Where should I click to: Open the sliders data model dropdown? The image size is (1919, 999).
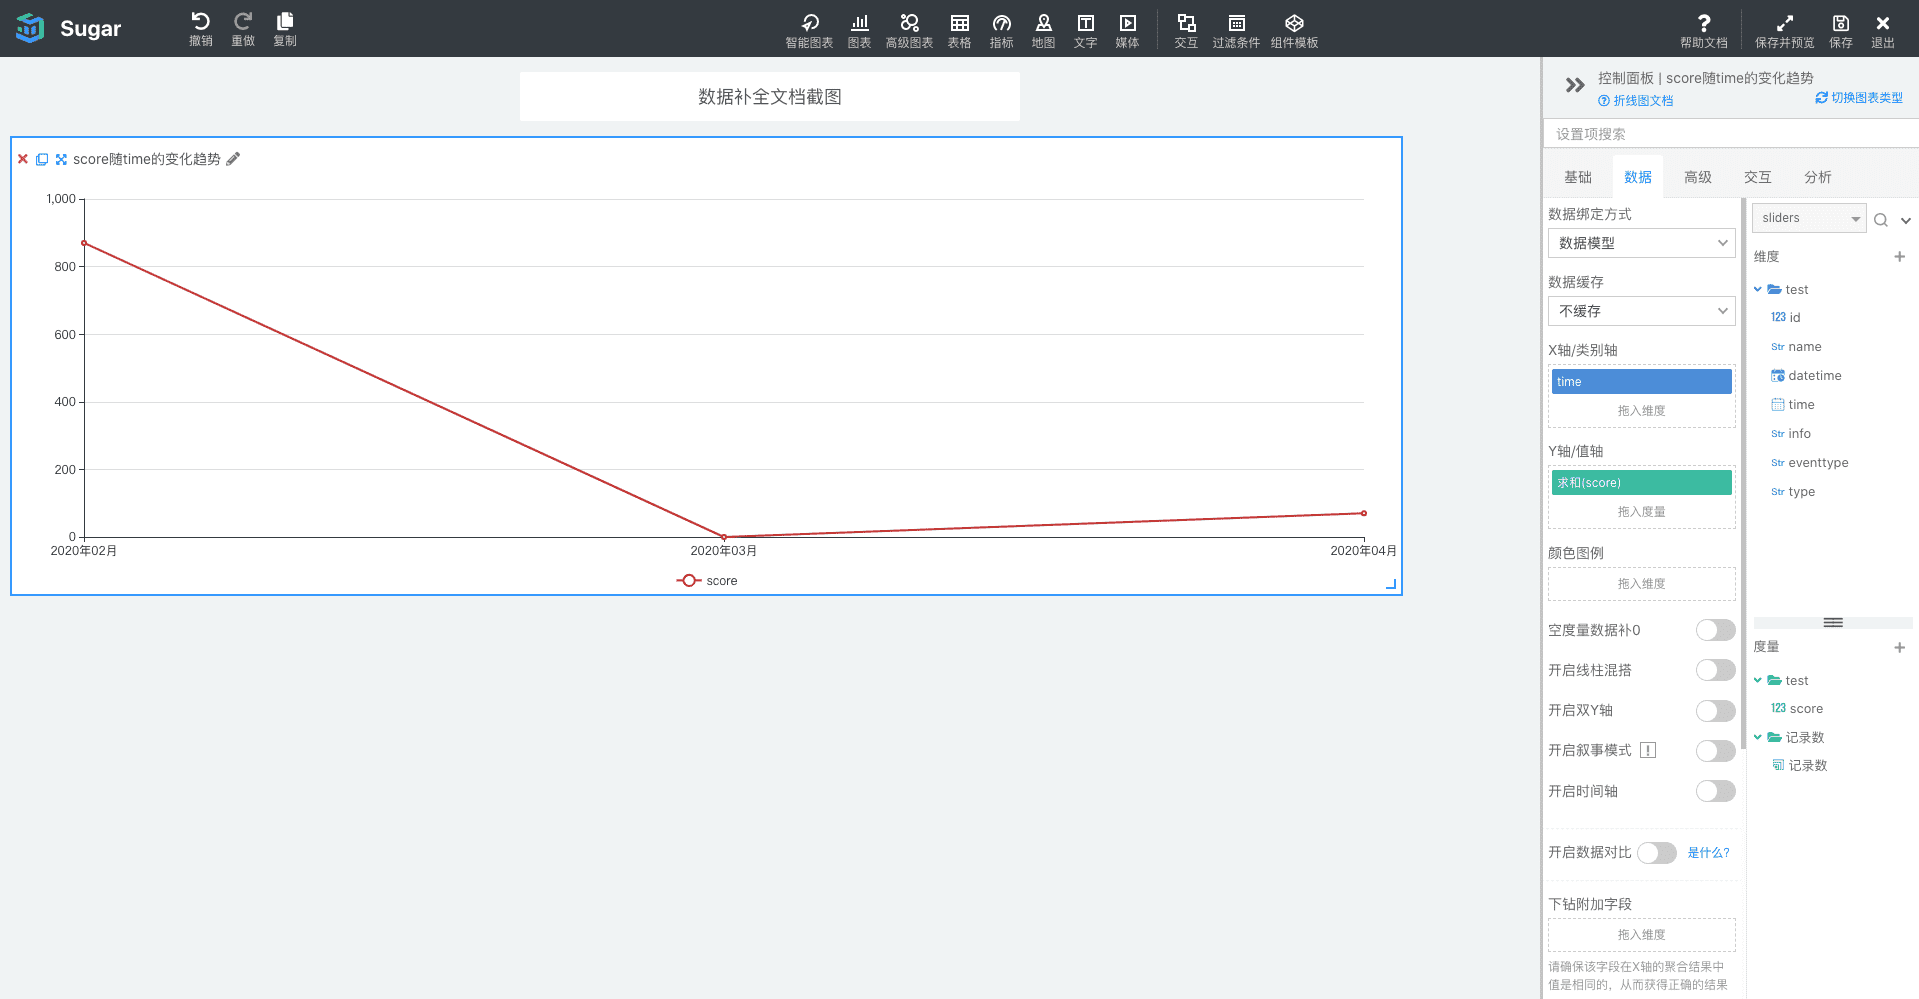click(1809, 218)
